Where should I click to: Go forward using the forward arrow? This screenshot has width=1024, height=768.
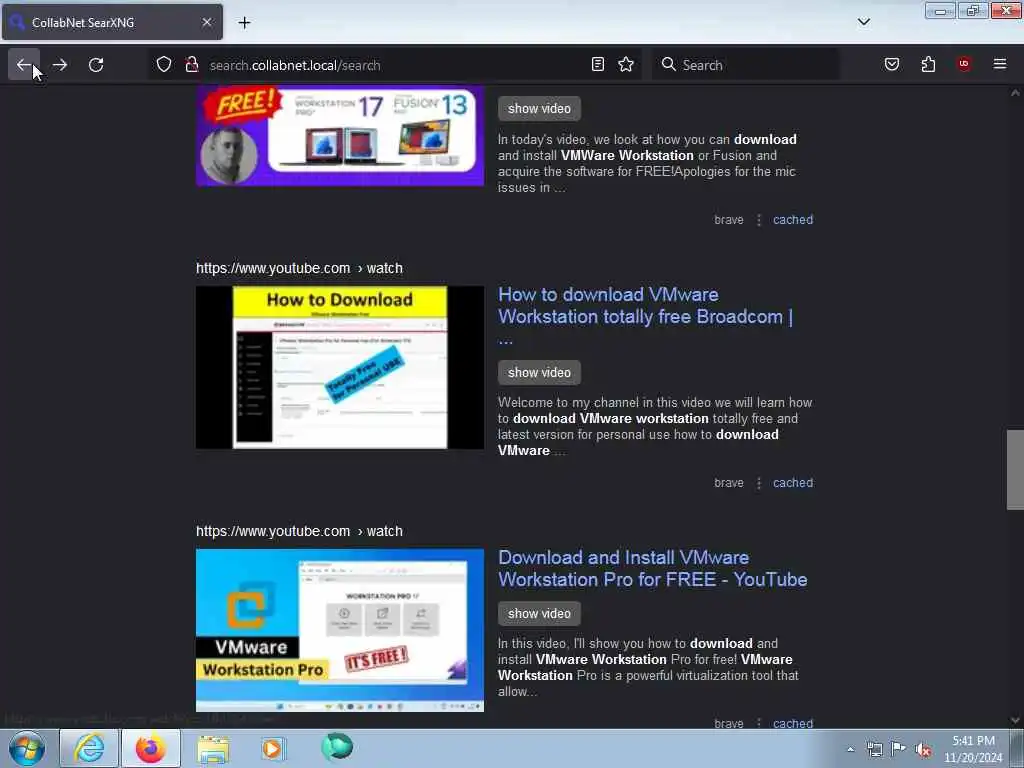[x=60, y=65]
